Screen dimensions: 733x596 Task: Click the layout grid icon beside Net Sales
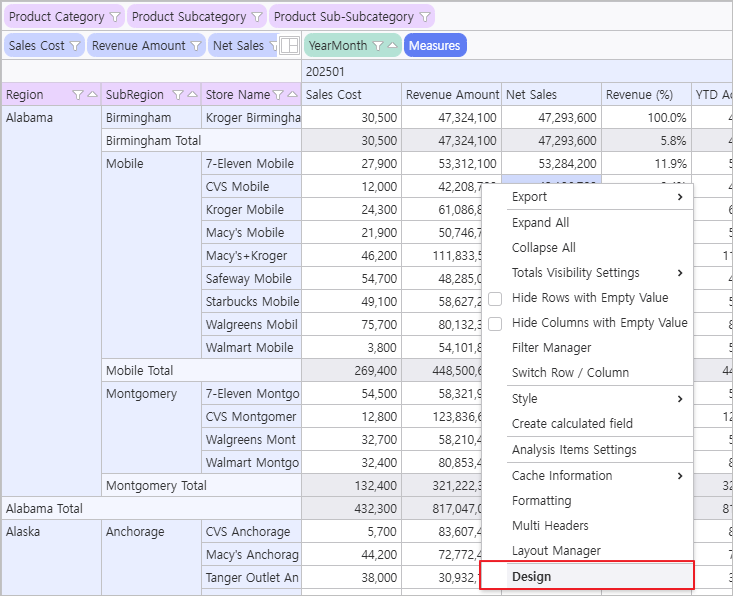289,46
